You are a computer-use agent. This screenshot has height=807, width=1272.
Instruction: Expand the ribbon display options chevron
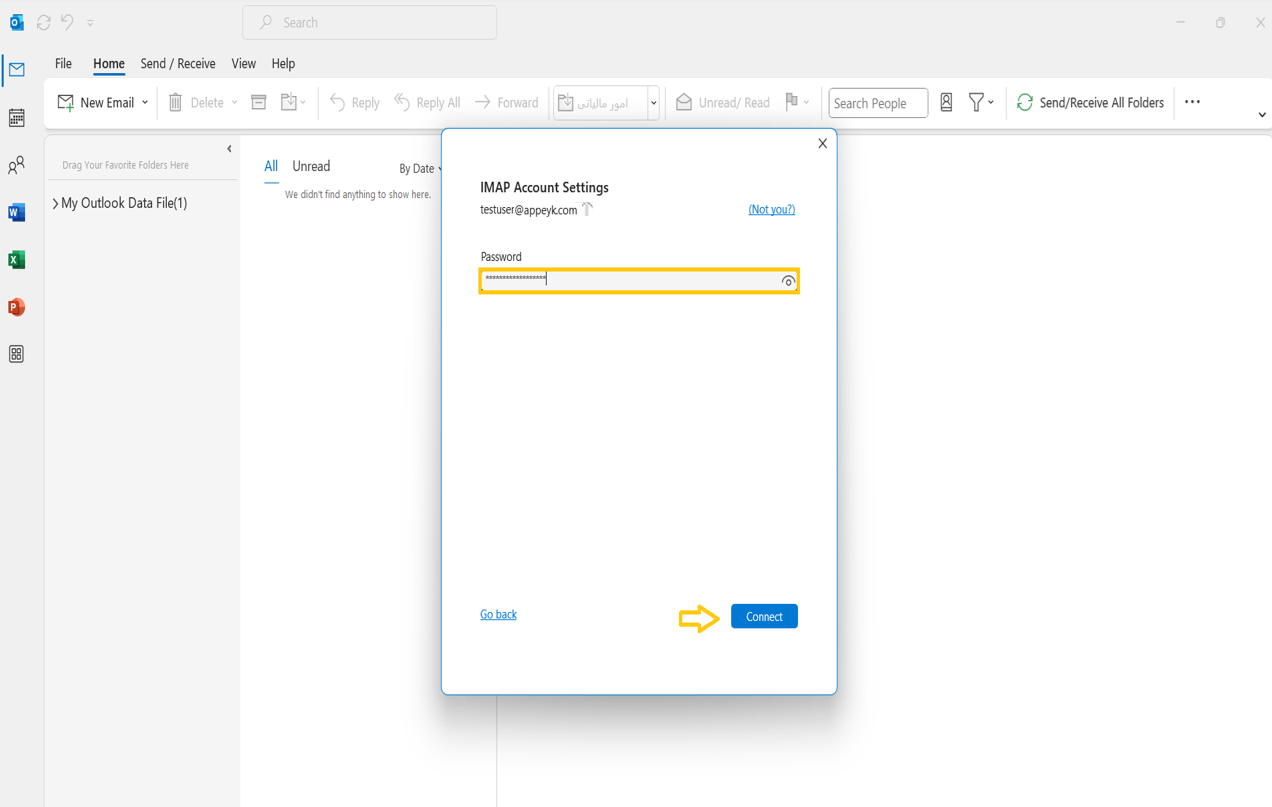click(1262, 115)
